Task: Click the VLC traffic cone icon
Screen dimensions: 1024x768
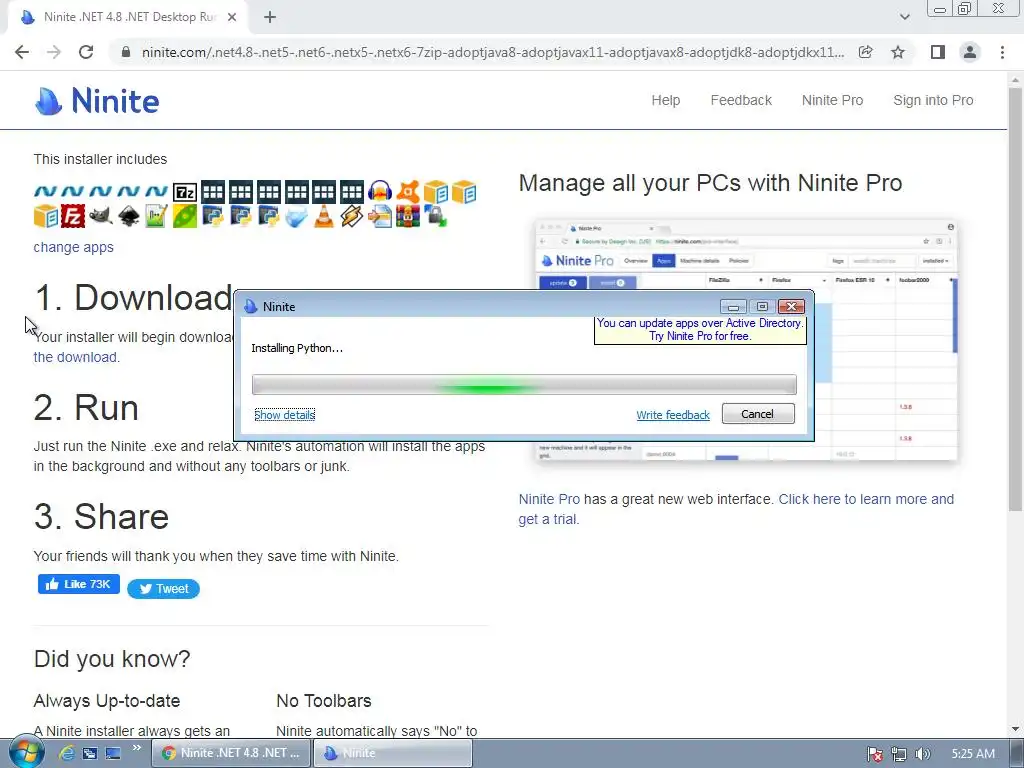Action: pyautogui.click(x=323, y=216)
